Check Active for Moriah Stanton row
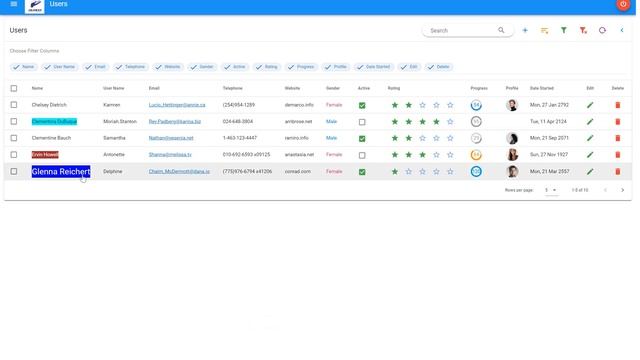 (x=362, y=122)
